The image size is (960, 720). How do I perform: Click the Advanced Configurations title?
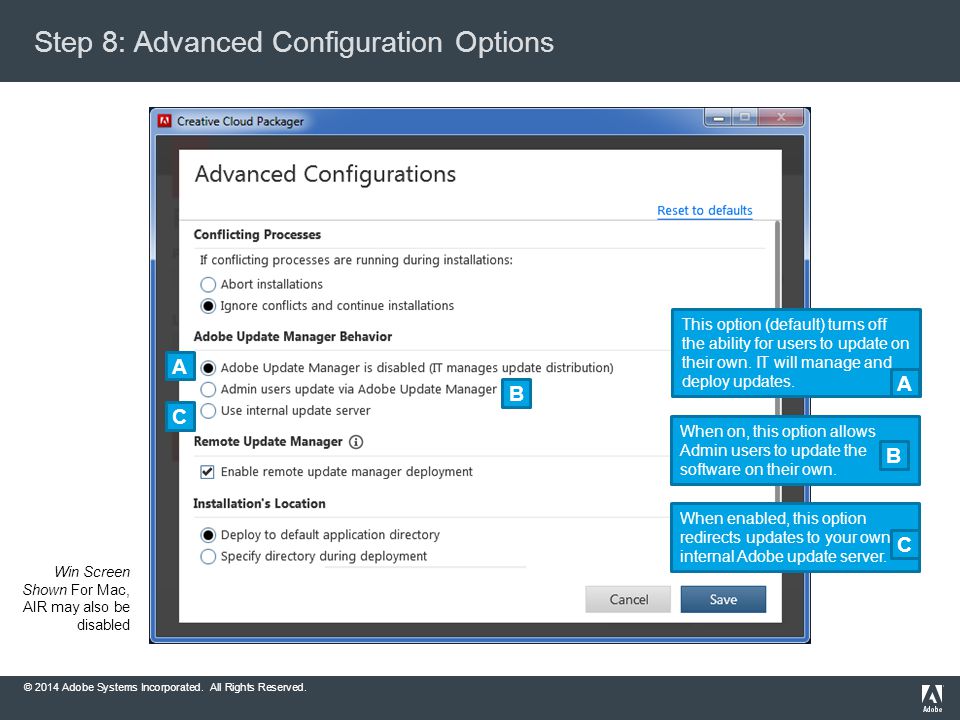coord(325,174)
